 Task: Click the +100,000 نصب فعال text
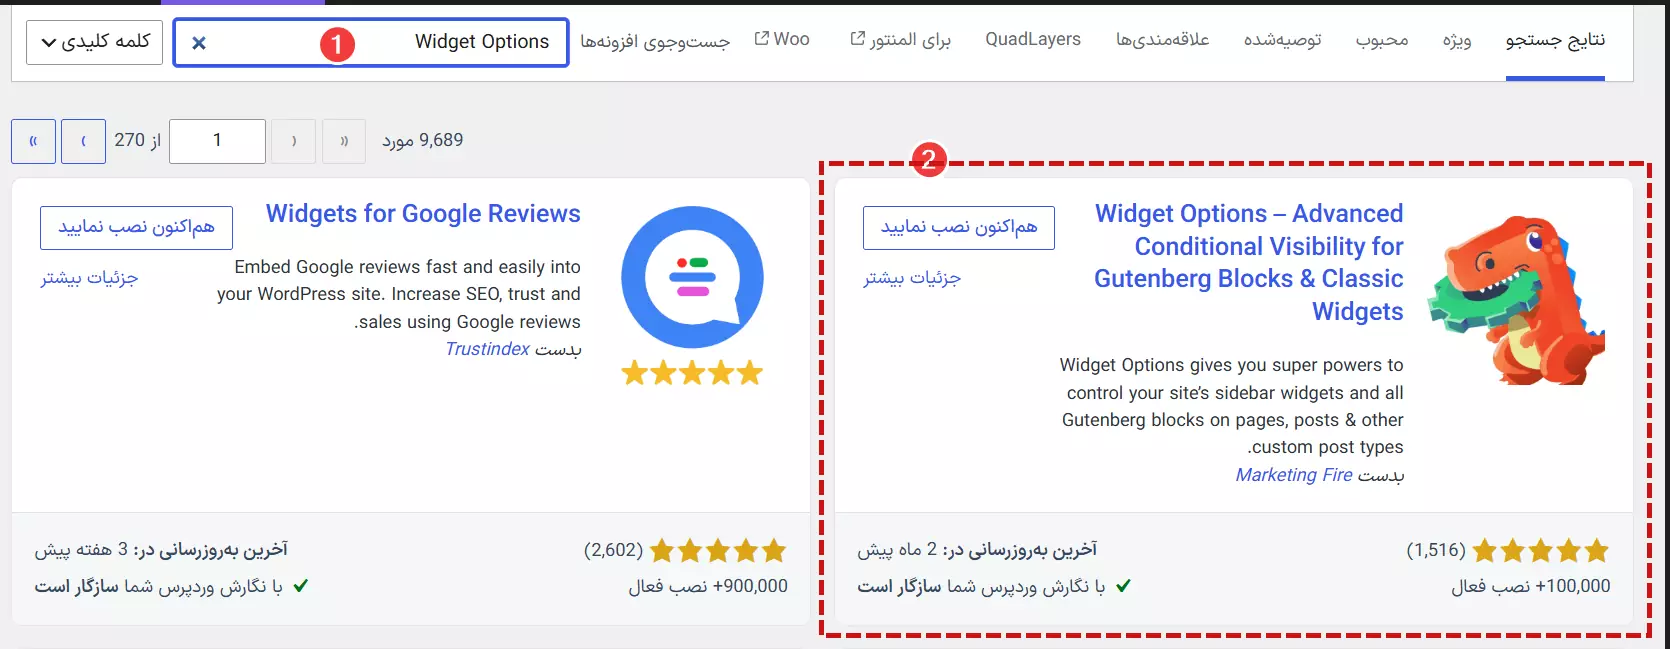(1531, 587)
